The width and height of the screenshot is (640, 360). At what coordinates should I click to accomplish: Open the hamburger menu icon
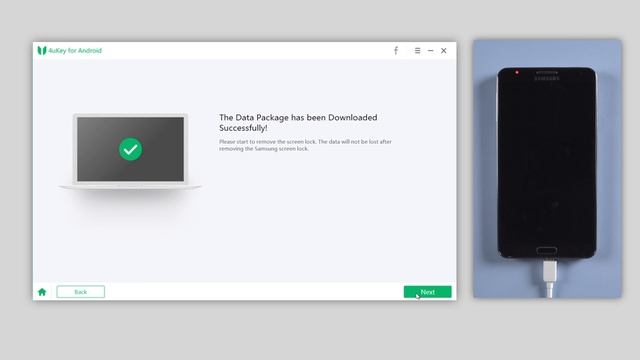point(417,51)
